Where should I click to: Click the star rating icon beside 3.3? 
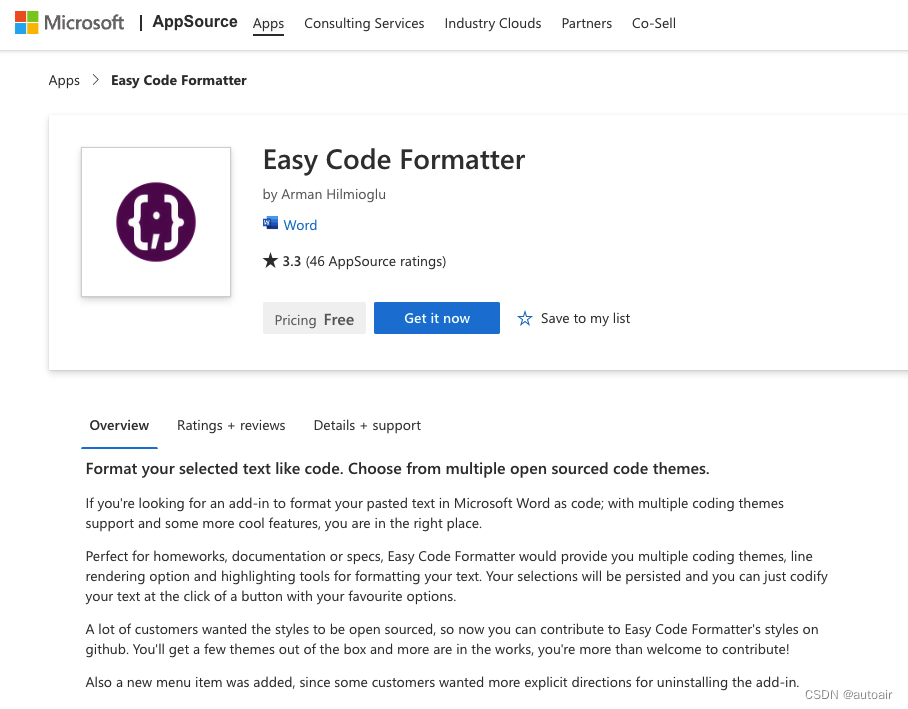pos(269,260)
